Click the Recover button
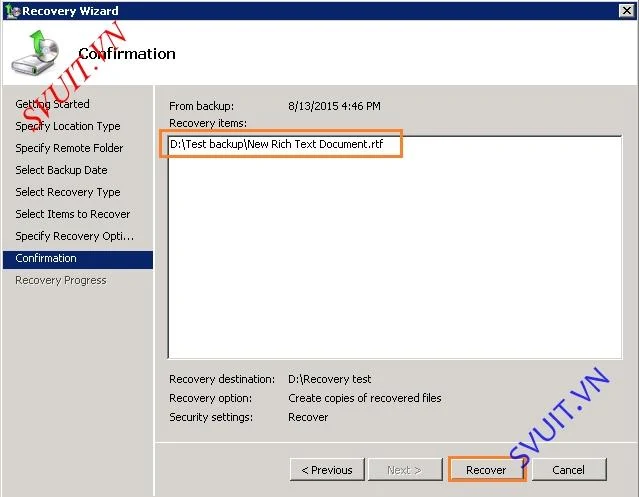The image size is (639, 497). click(487, 470)
